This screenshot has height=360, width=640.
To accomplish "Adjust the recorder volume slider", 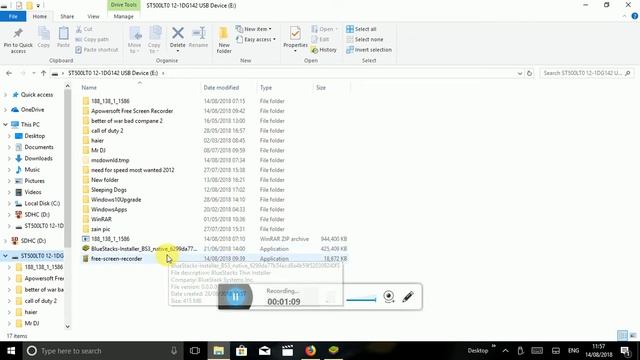I will [361, 300].
